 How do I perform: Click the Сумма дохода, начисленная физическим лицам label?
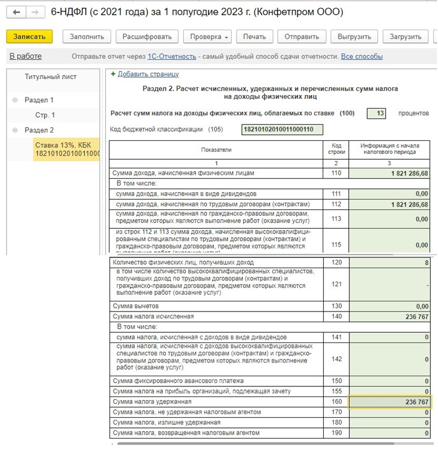coord(183,173)
